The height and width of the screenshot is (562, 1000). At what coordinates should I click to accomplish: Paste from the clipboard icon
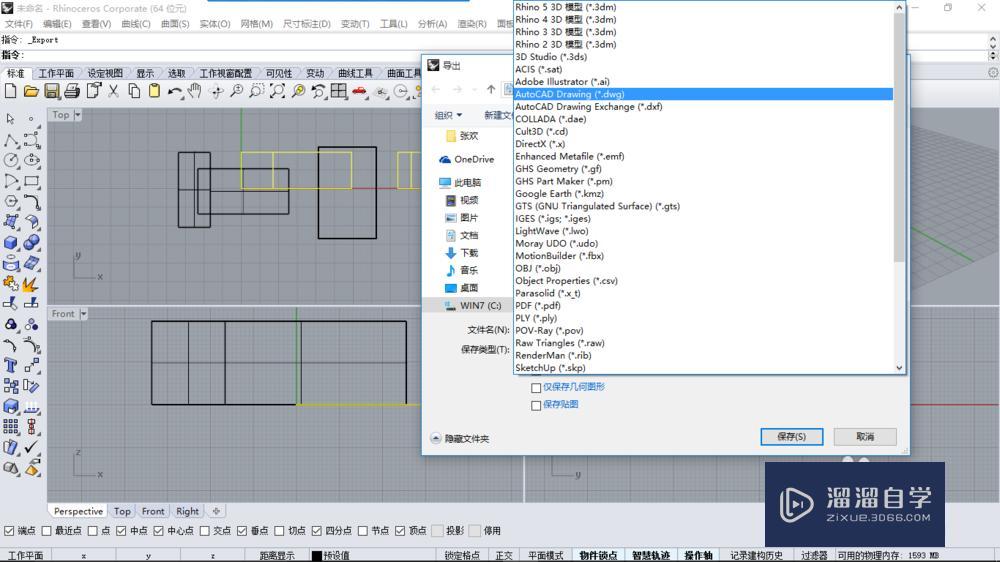(154, 91)
